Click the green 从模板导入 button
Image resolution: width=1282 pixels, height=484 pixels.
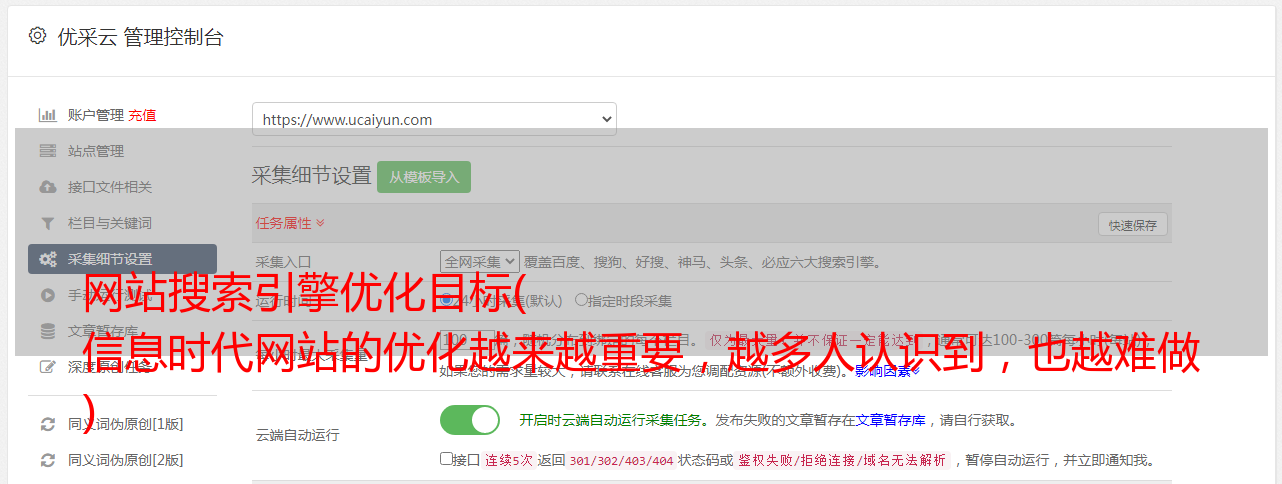click(x=424, y=177)
